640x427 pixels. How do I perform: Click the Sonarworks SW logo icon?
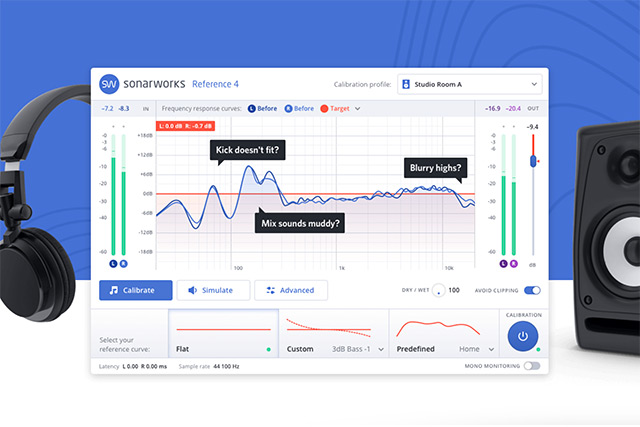click(110, 84)
